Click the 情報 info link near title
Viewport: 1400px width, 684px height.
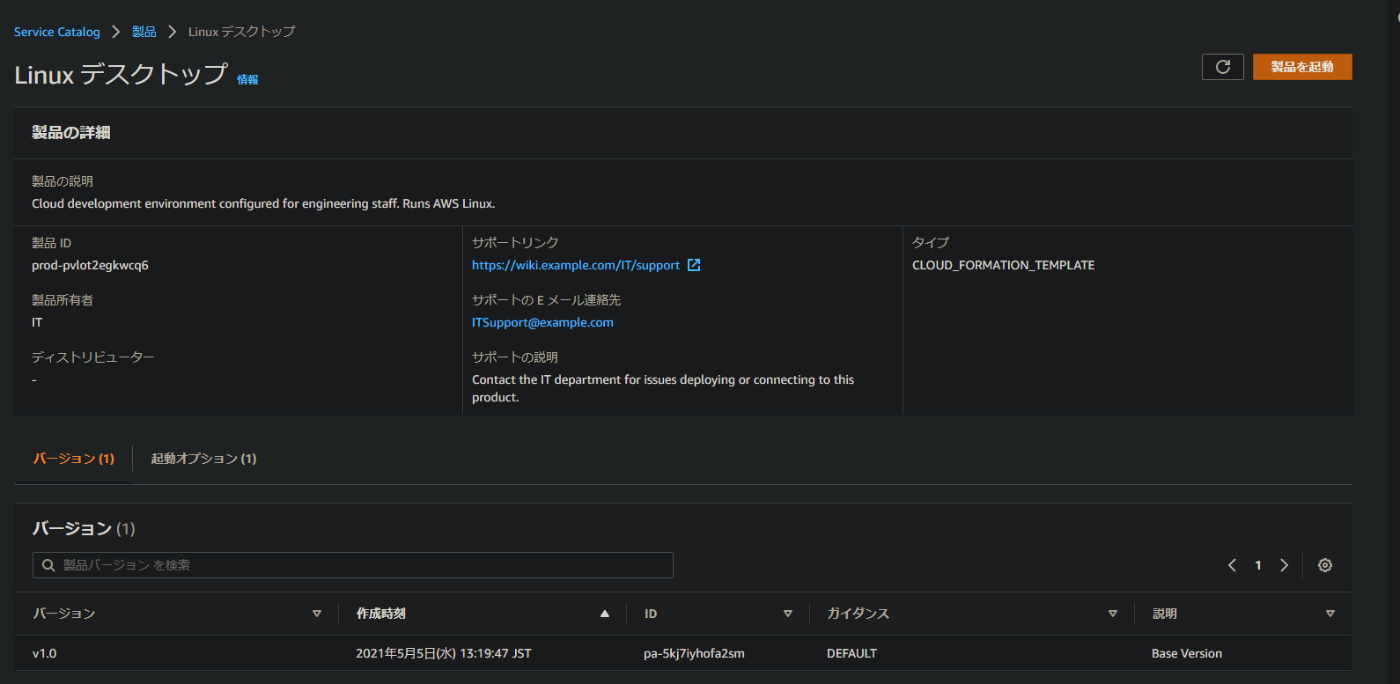pyautogui.click(x=247, y=80)
